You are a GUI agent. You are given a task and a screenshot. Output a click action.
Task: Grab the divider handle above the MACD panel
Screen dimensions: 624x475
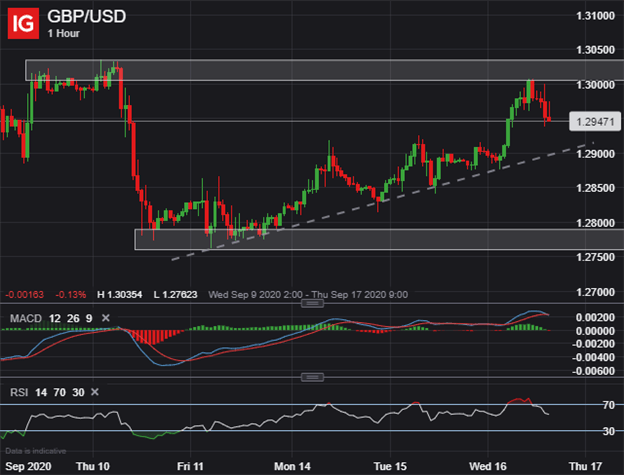[312, 304]
